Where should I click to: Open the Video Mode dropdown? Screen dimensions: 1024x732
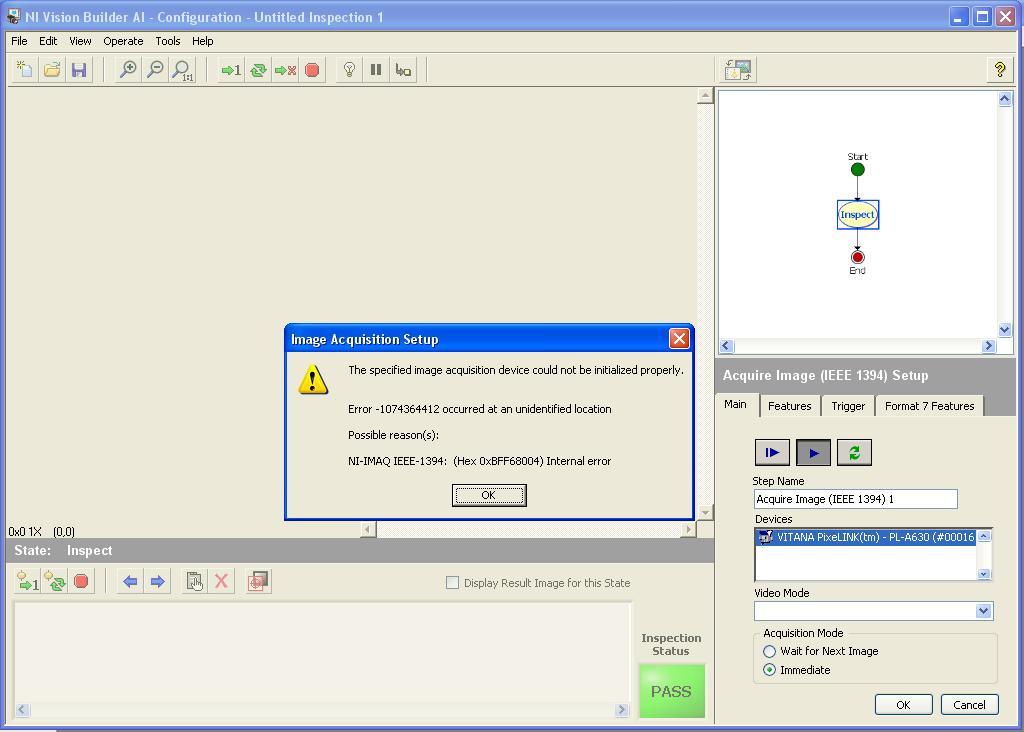(x=984, y=611)
